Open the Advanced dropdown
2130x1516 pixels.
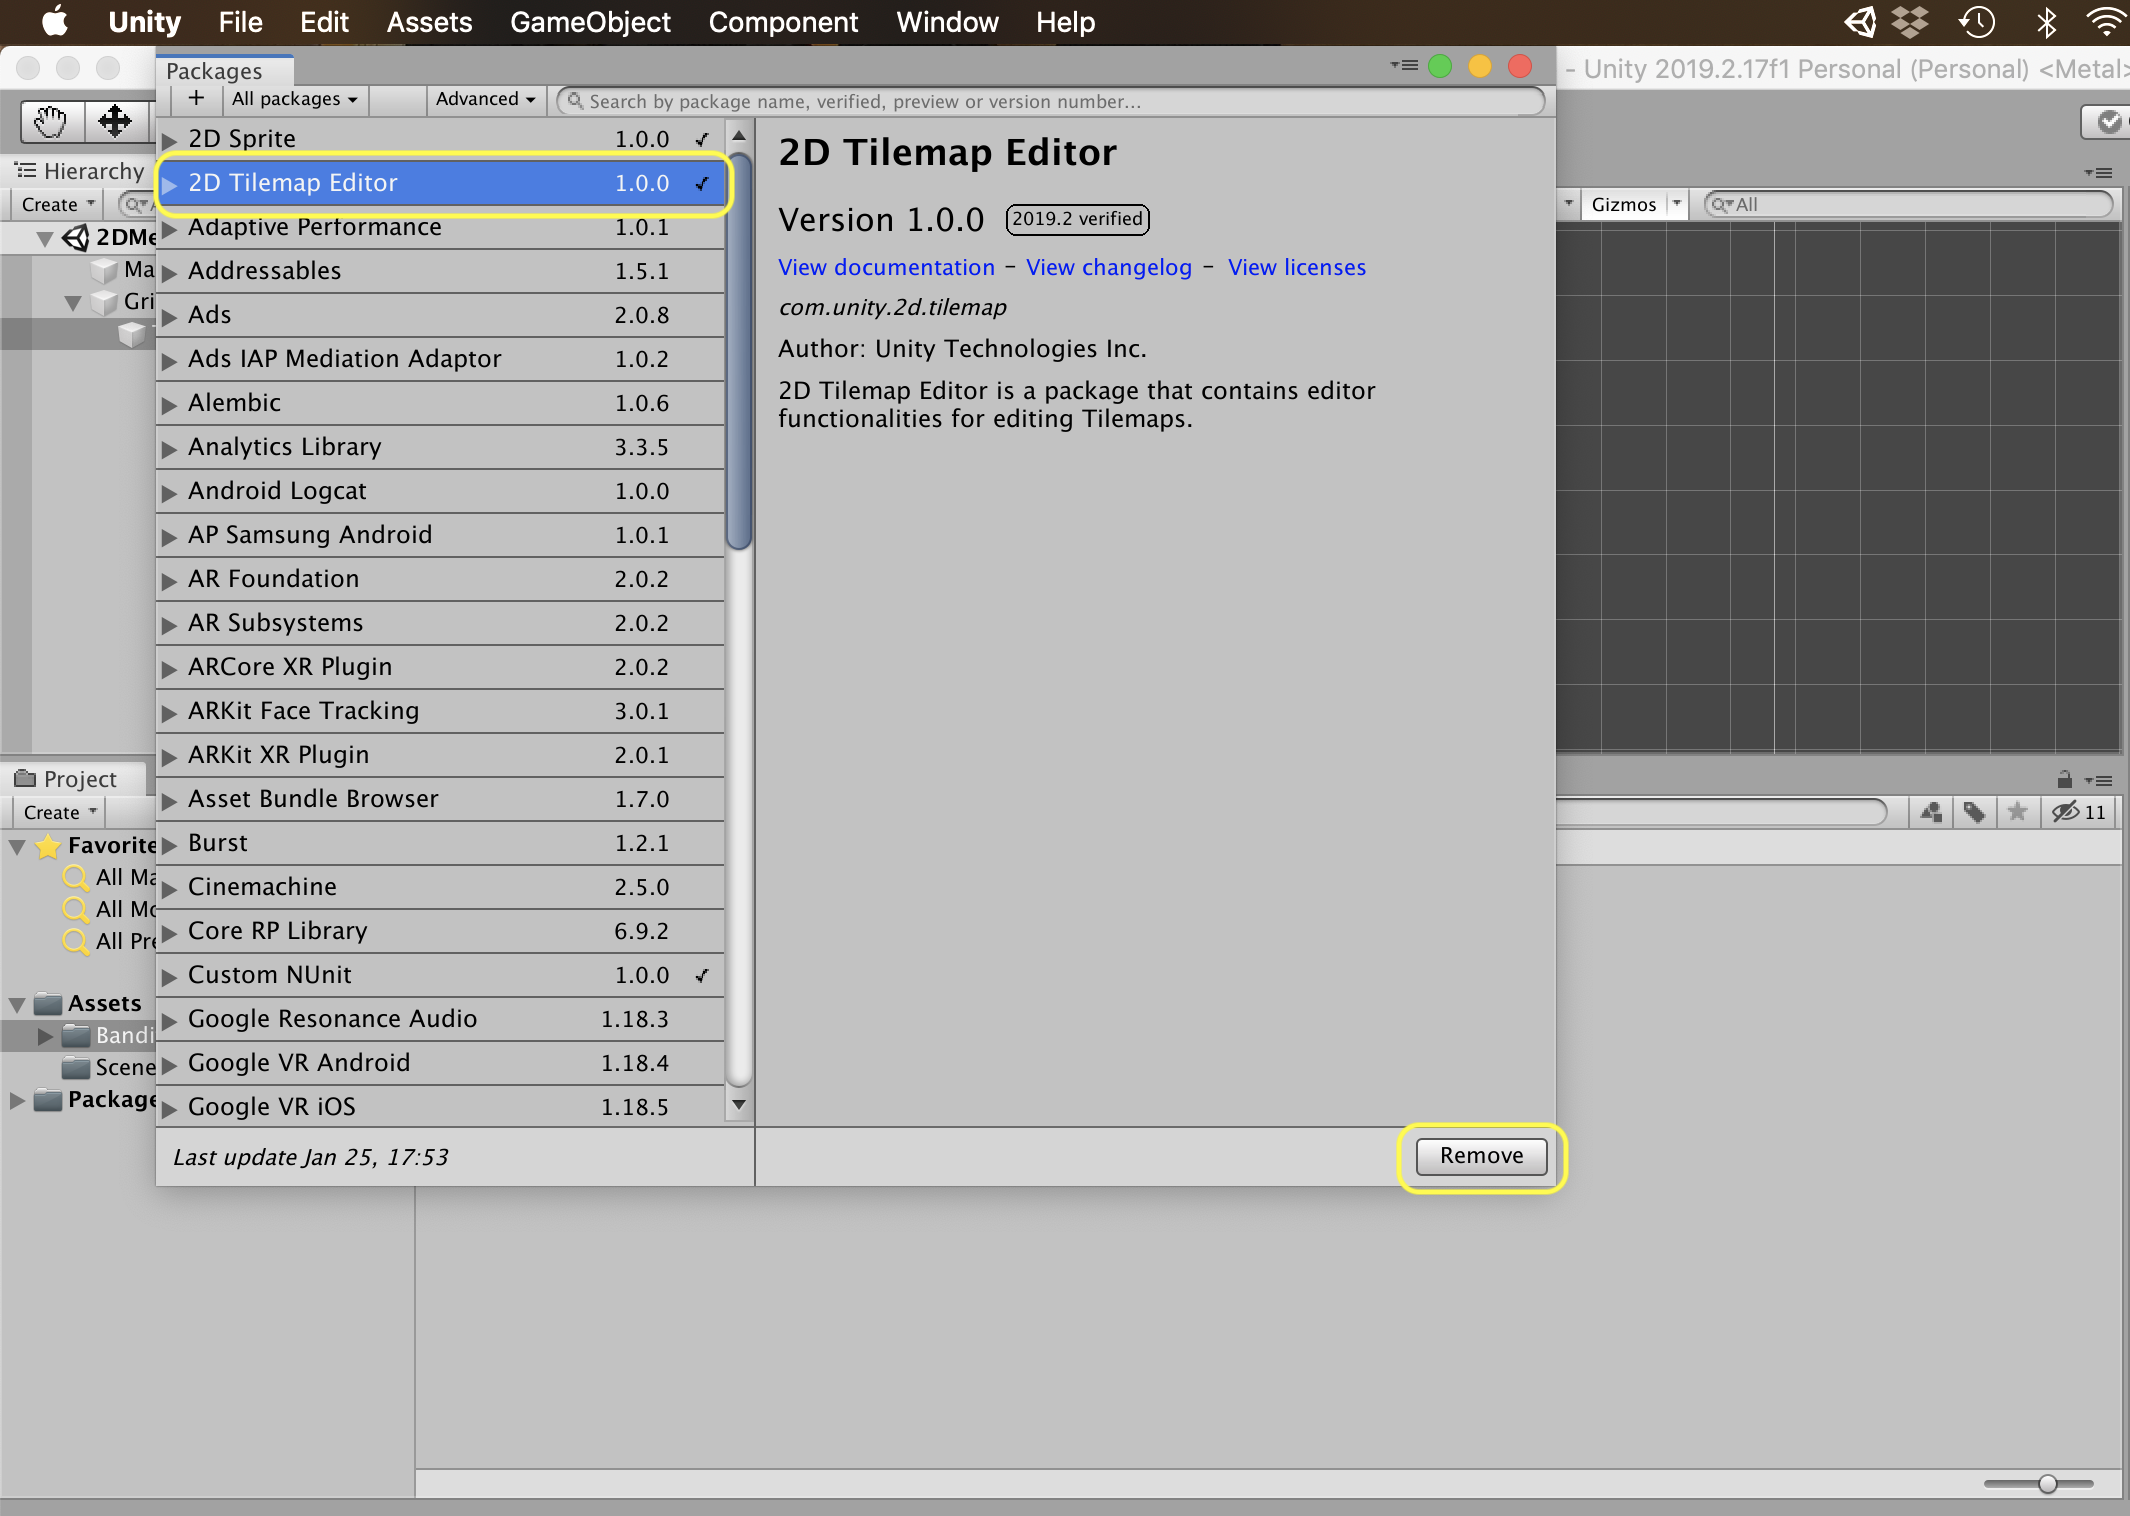pos(486,99)
